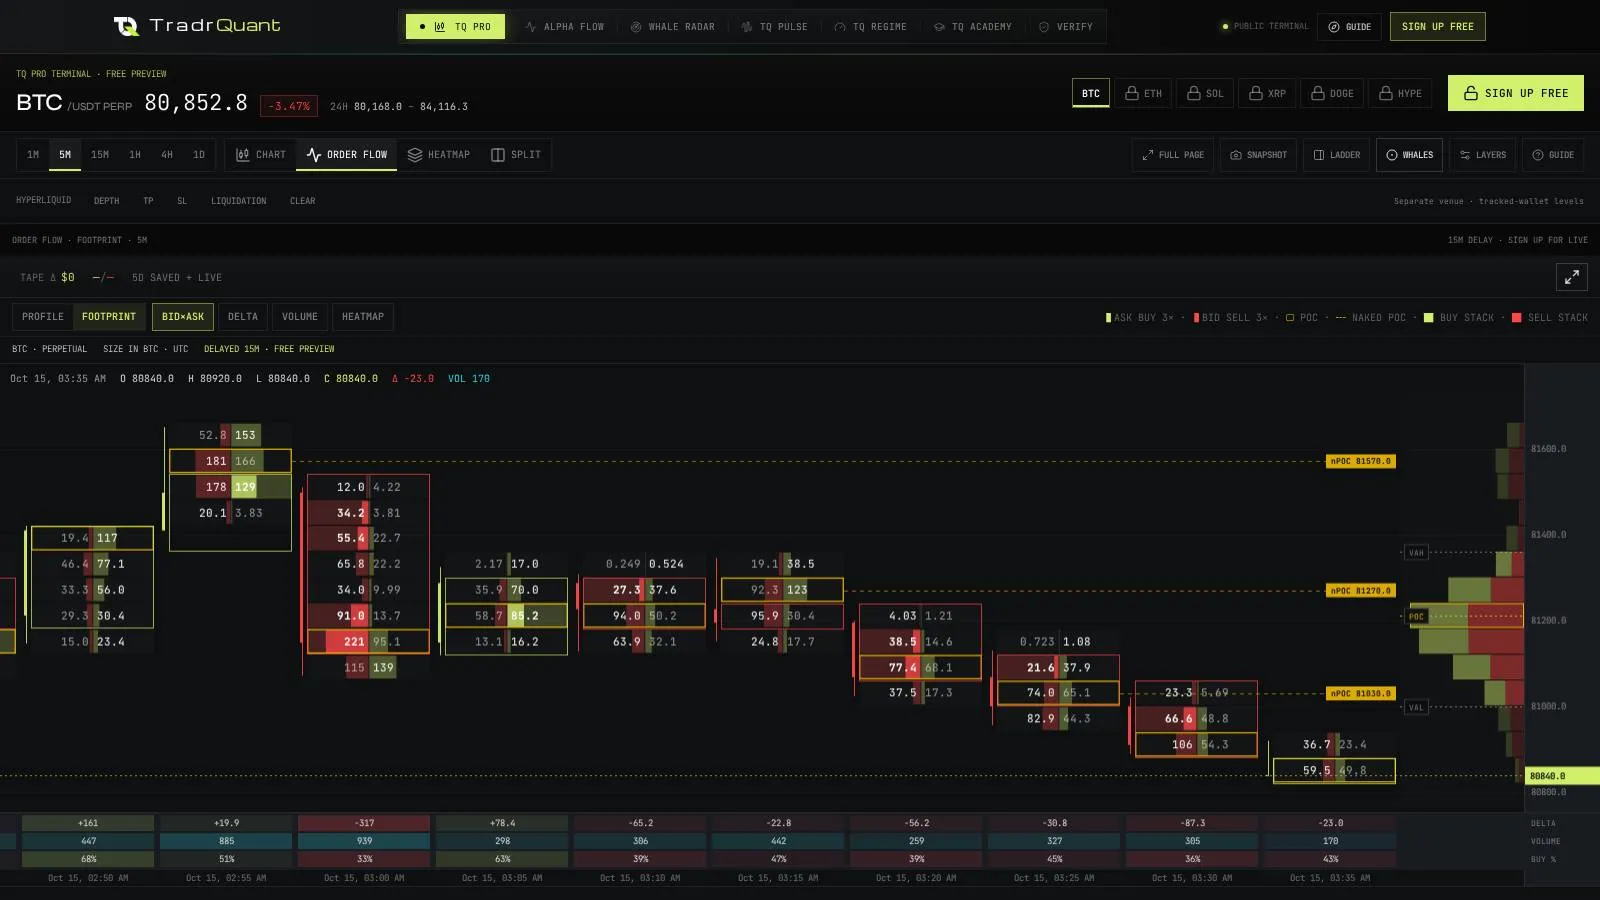
Task: Click the large green SIGN UP FREE button
Action: 1515,93
